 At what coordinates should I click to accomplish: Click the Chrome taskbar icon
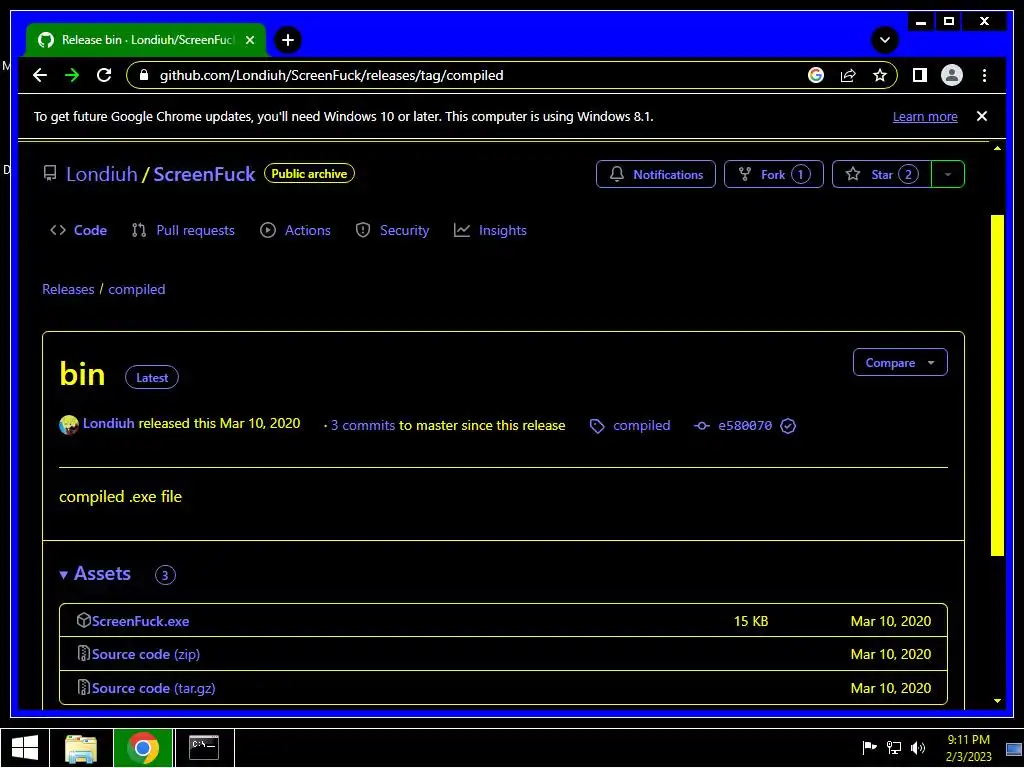coord(143,748)
